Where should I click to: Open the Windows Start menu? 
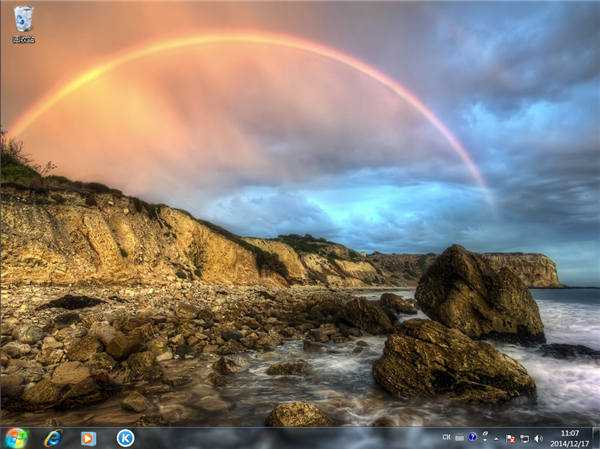tap(16, 438)
